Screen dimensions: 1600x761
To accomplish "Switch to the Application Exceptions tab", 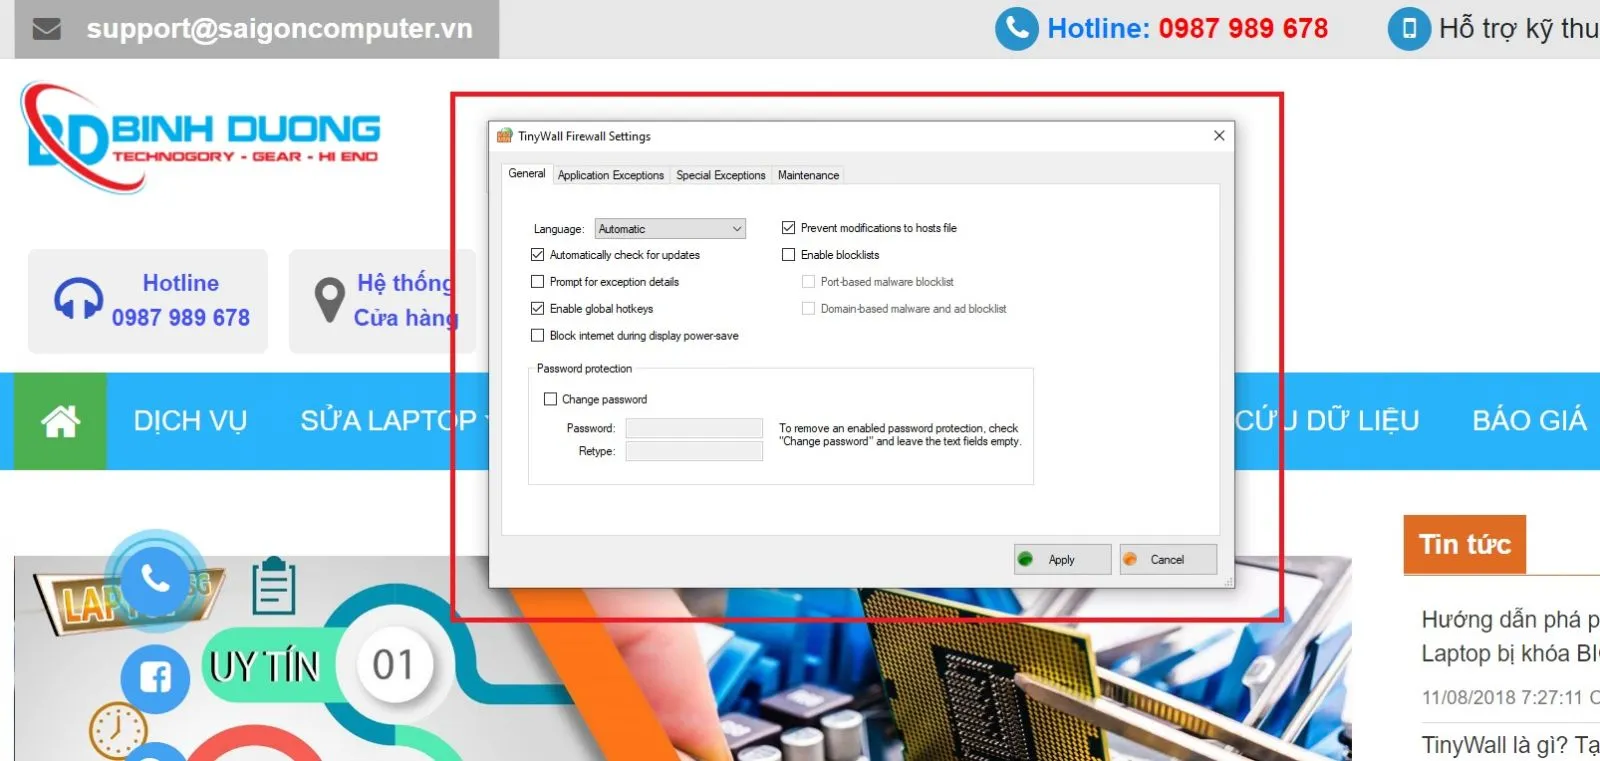I will pyautogui.click(x=611, y=175).
